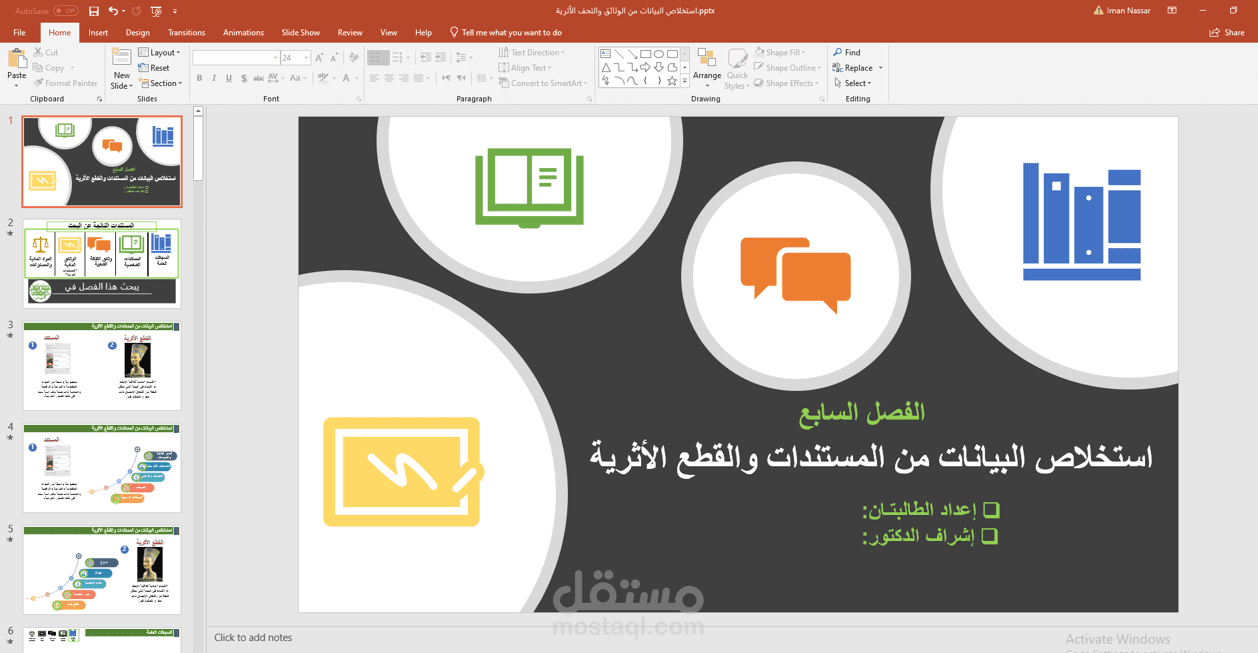
Task: Open the Layout dropdown
Action: [x=160, y=52]
